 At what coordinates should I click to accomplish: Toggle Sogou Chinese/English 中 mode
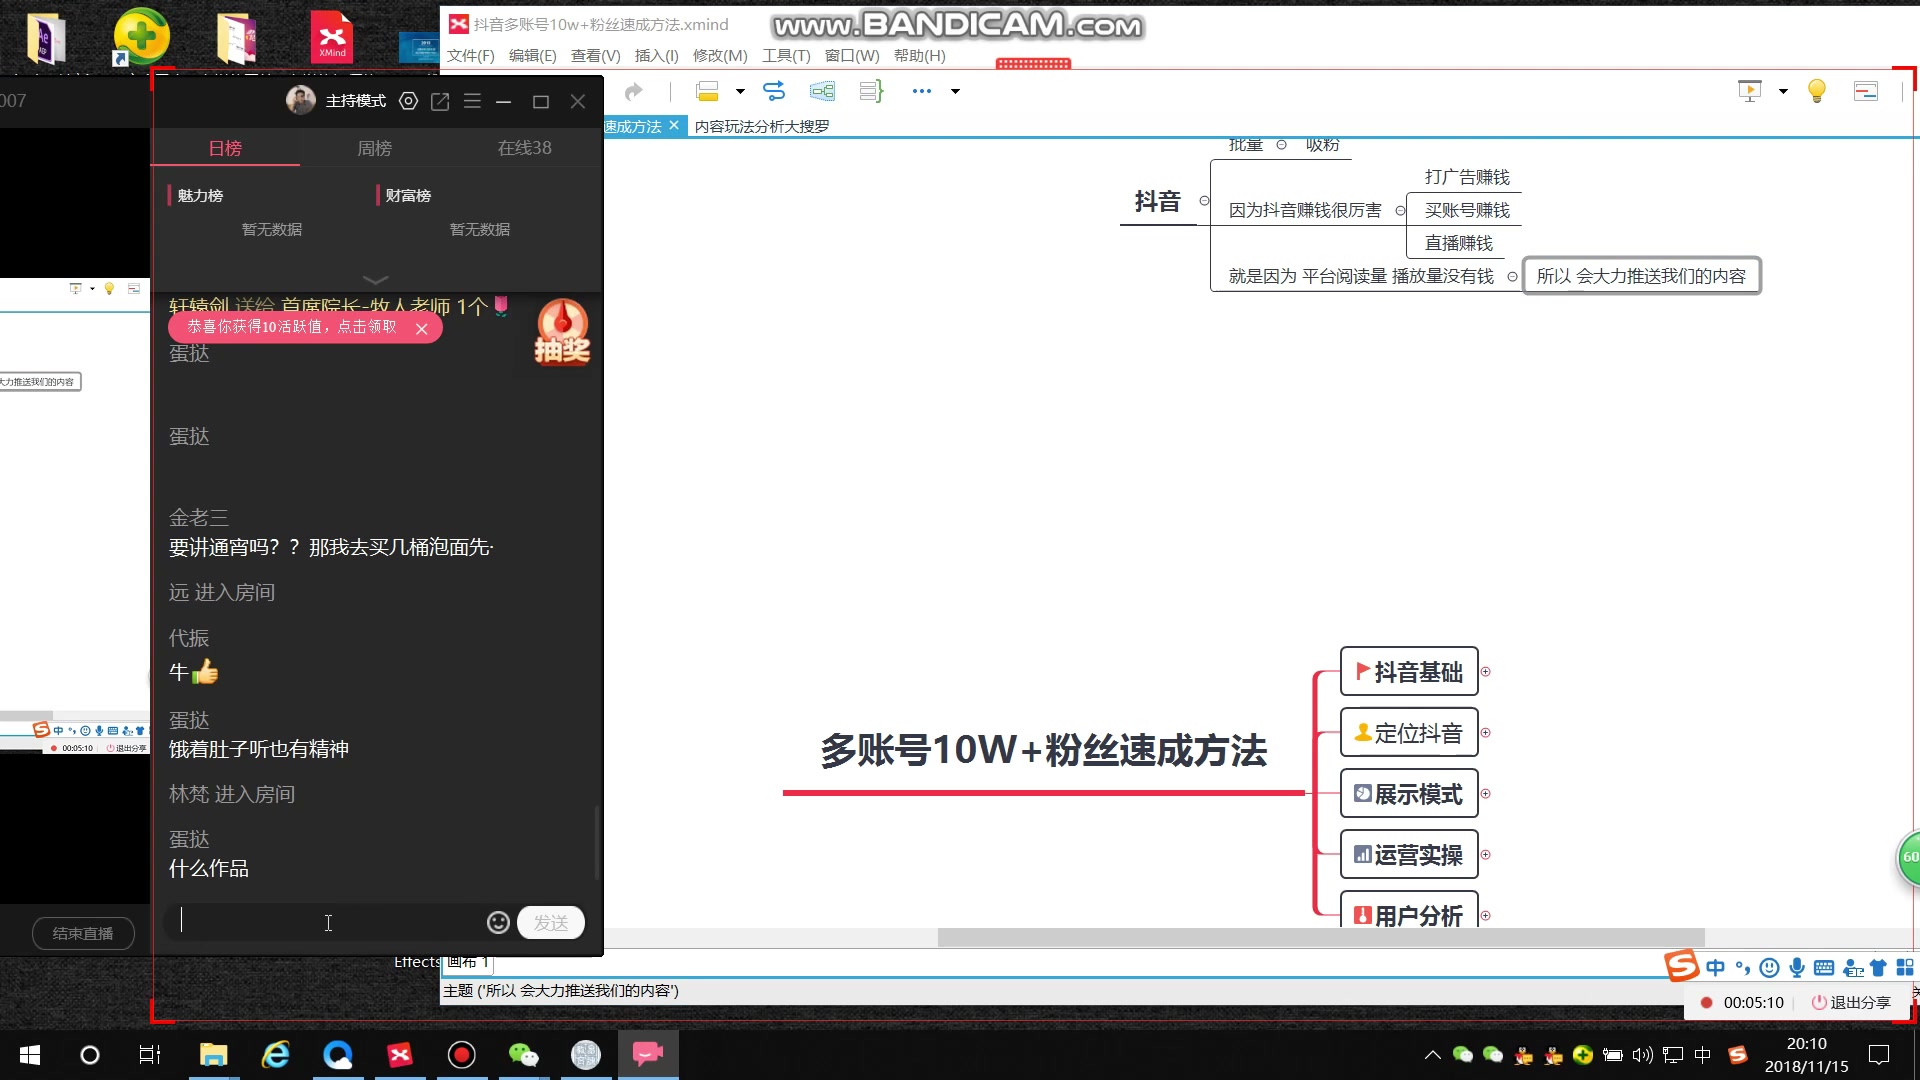coord(1716,968)
